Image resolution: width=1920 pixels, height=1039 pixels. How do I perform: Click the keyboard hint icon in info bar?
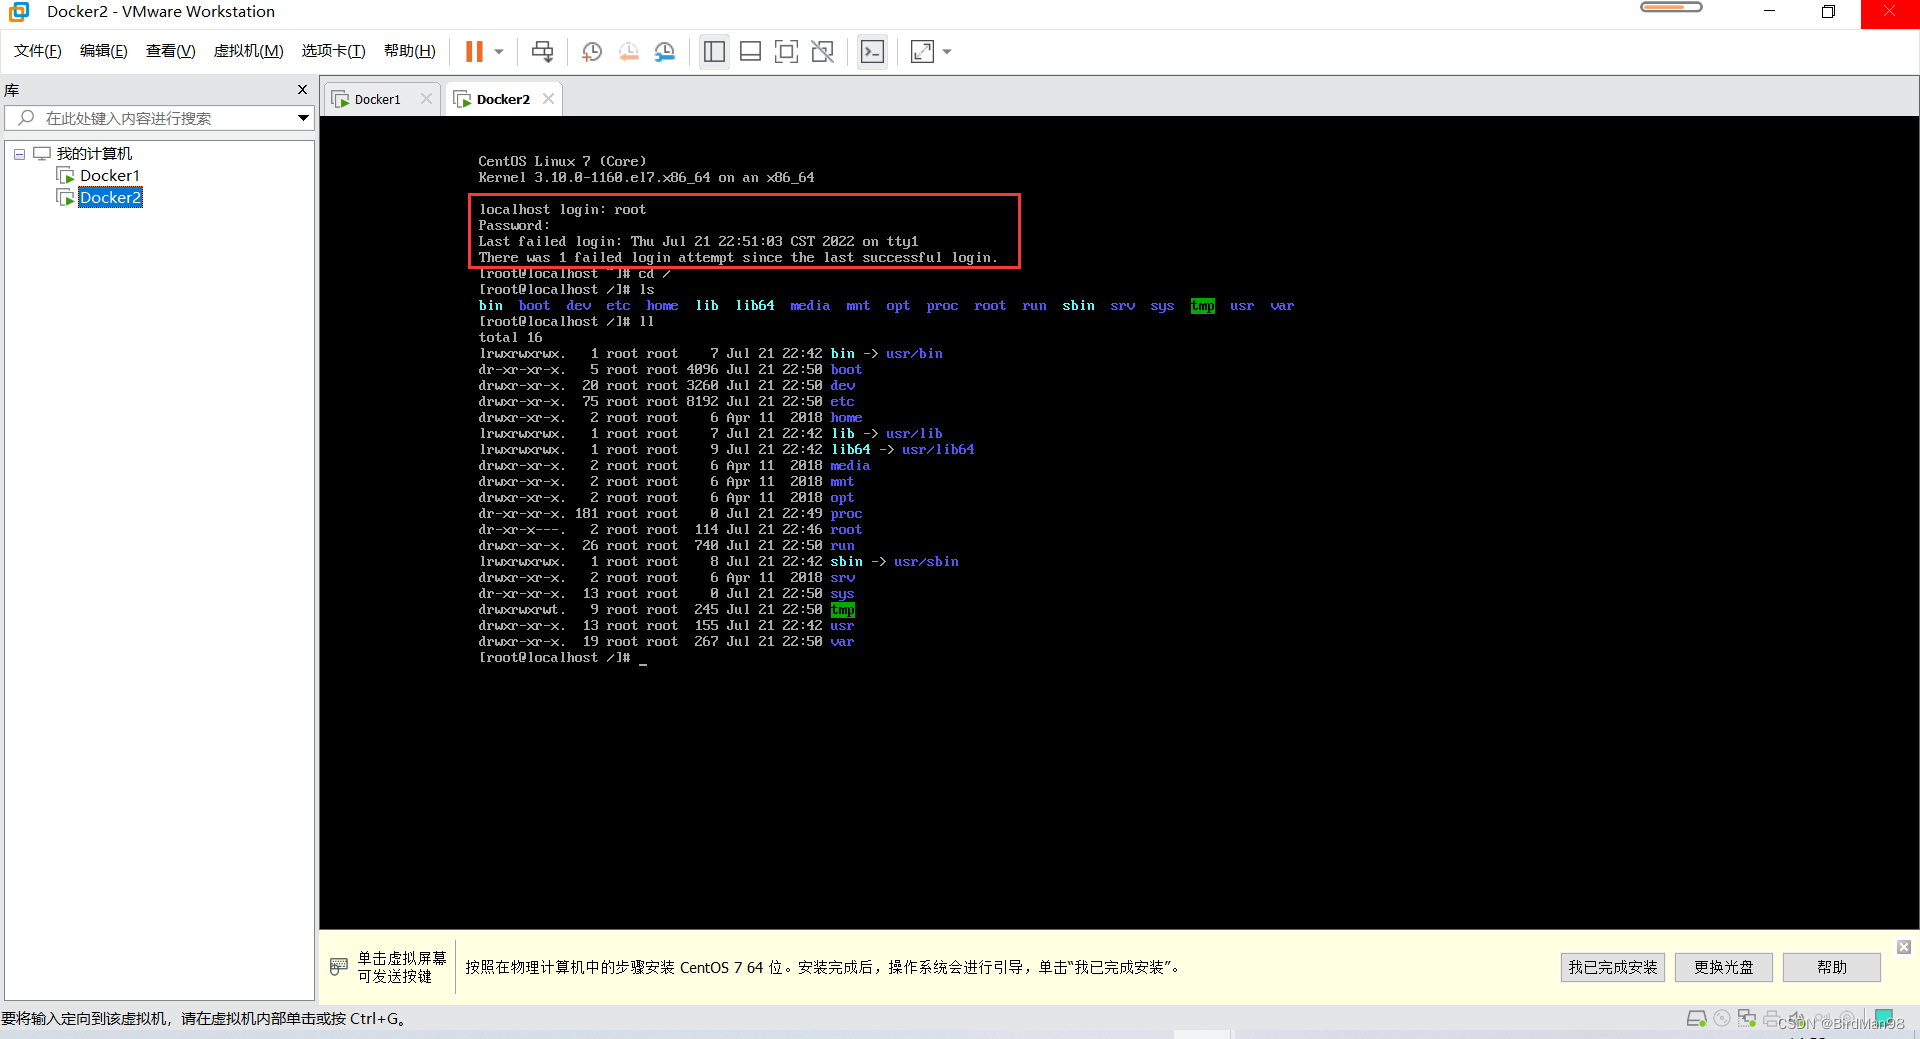click(339, 966)
